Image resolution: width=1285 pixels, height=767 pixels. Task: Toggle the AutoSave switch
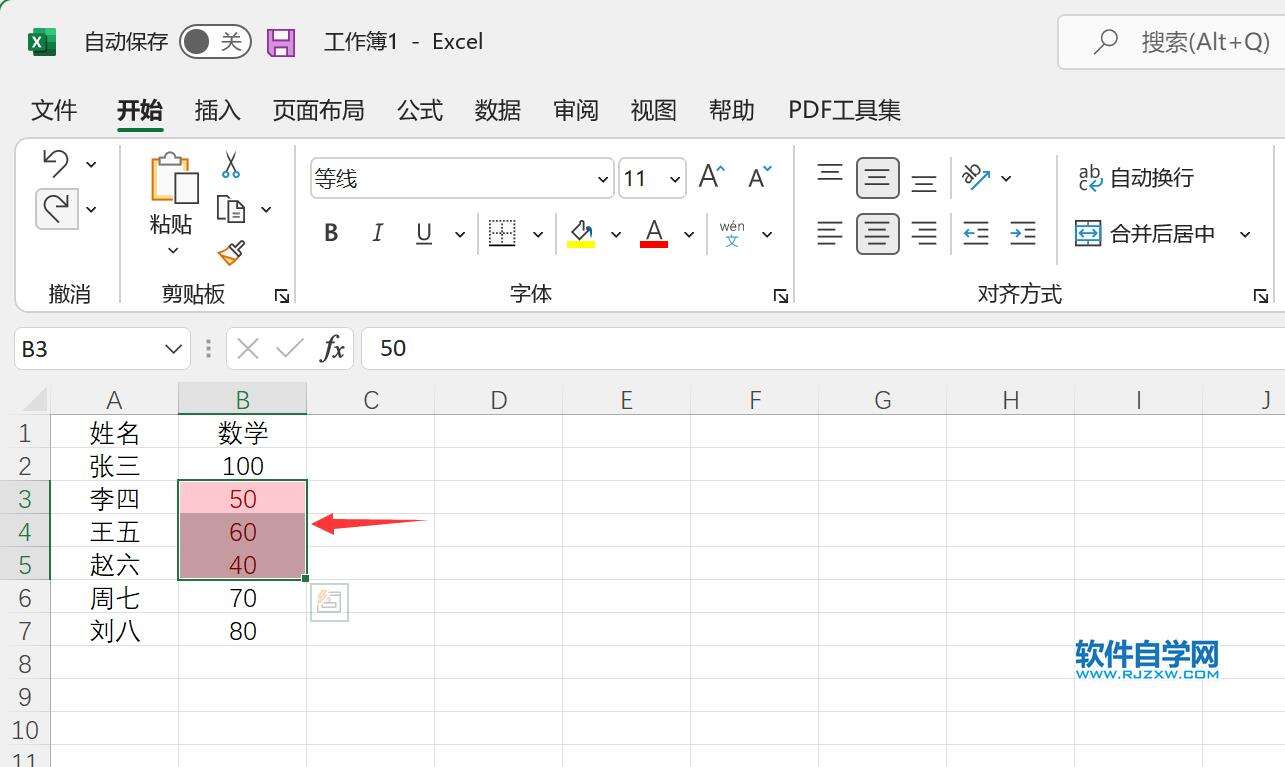(x=214, y=42)
